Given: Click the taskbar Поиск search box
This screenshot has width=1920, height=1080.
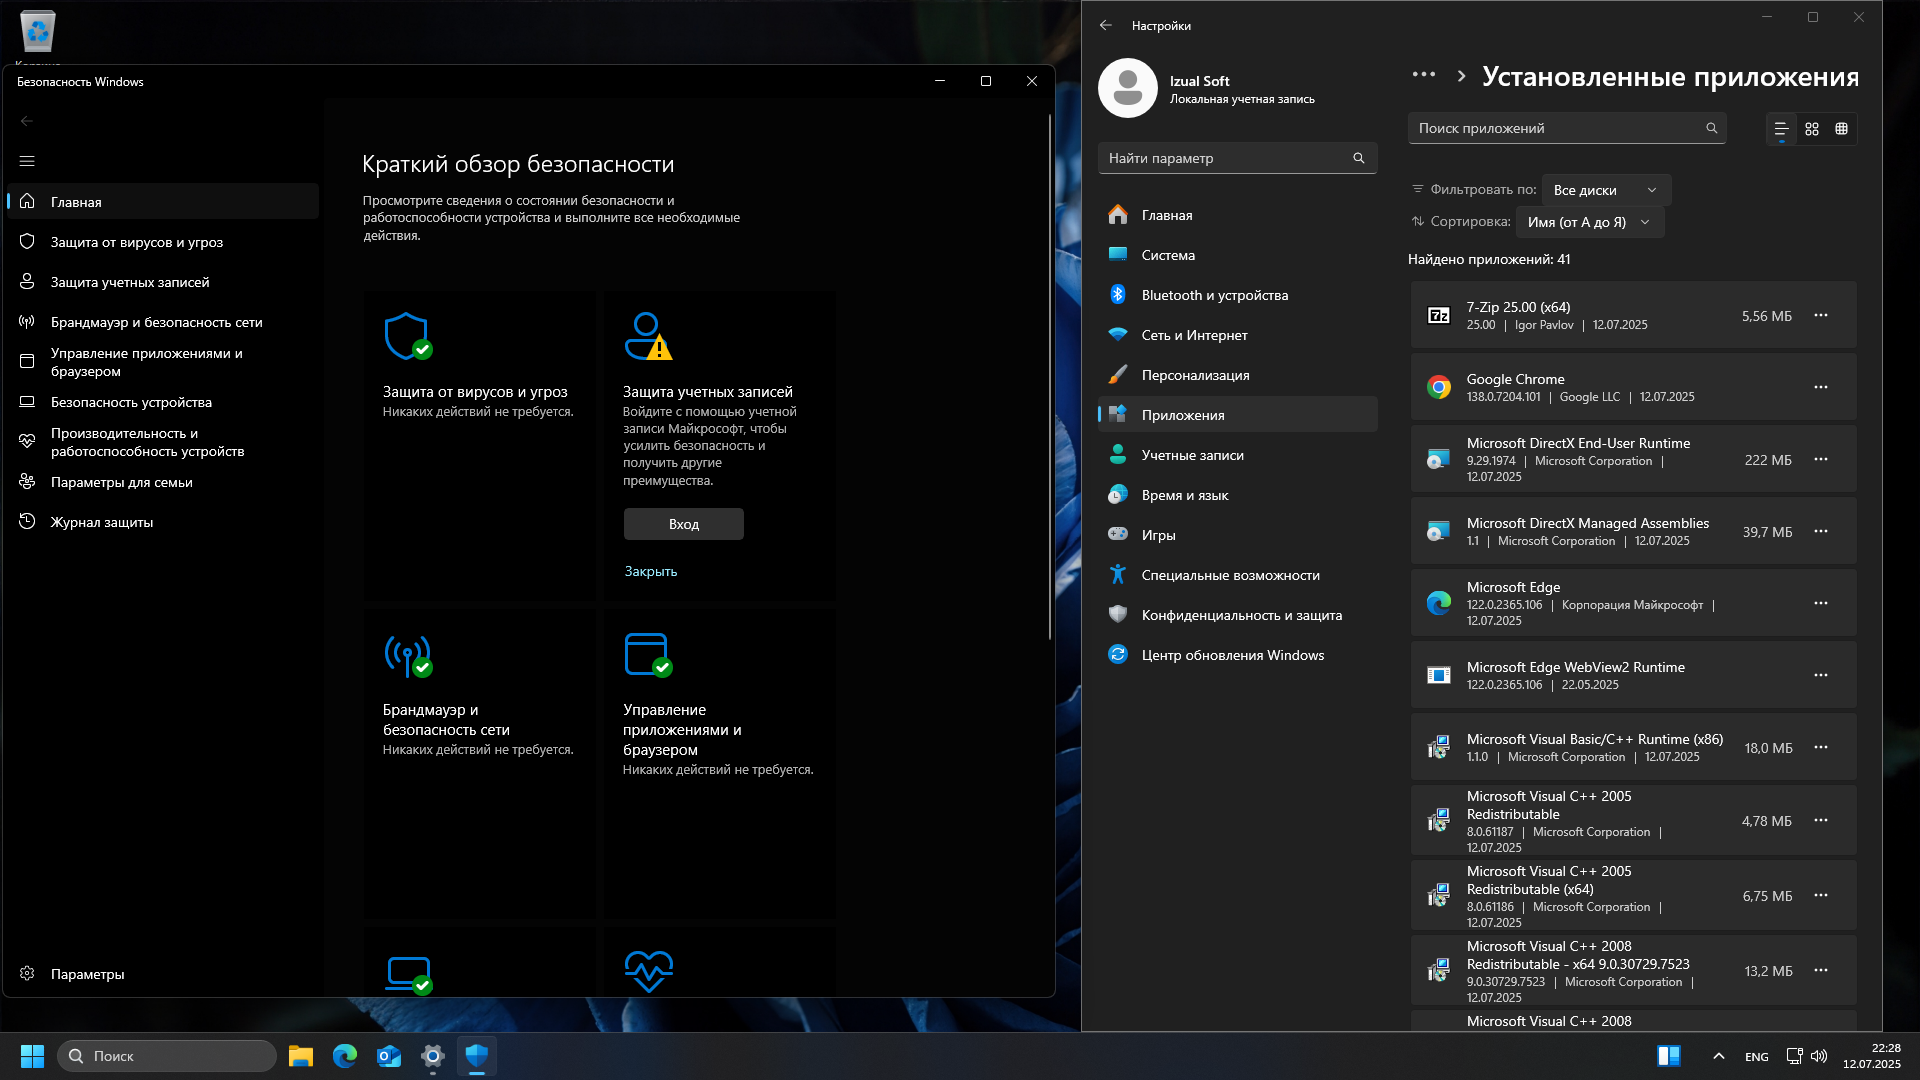Looking at the screenshot, I should (x=167, y=1056).
